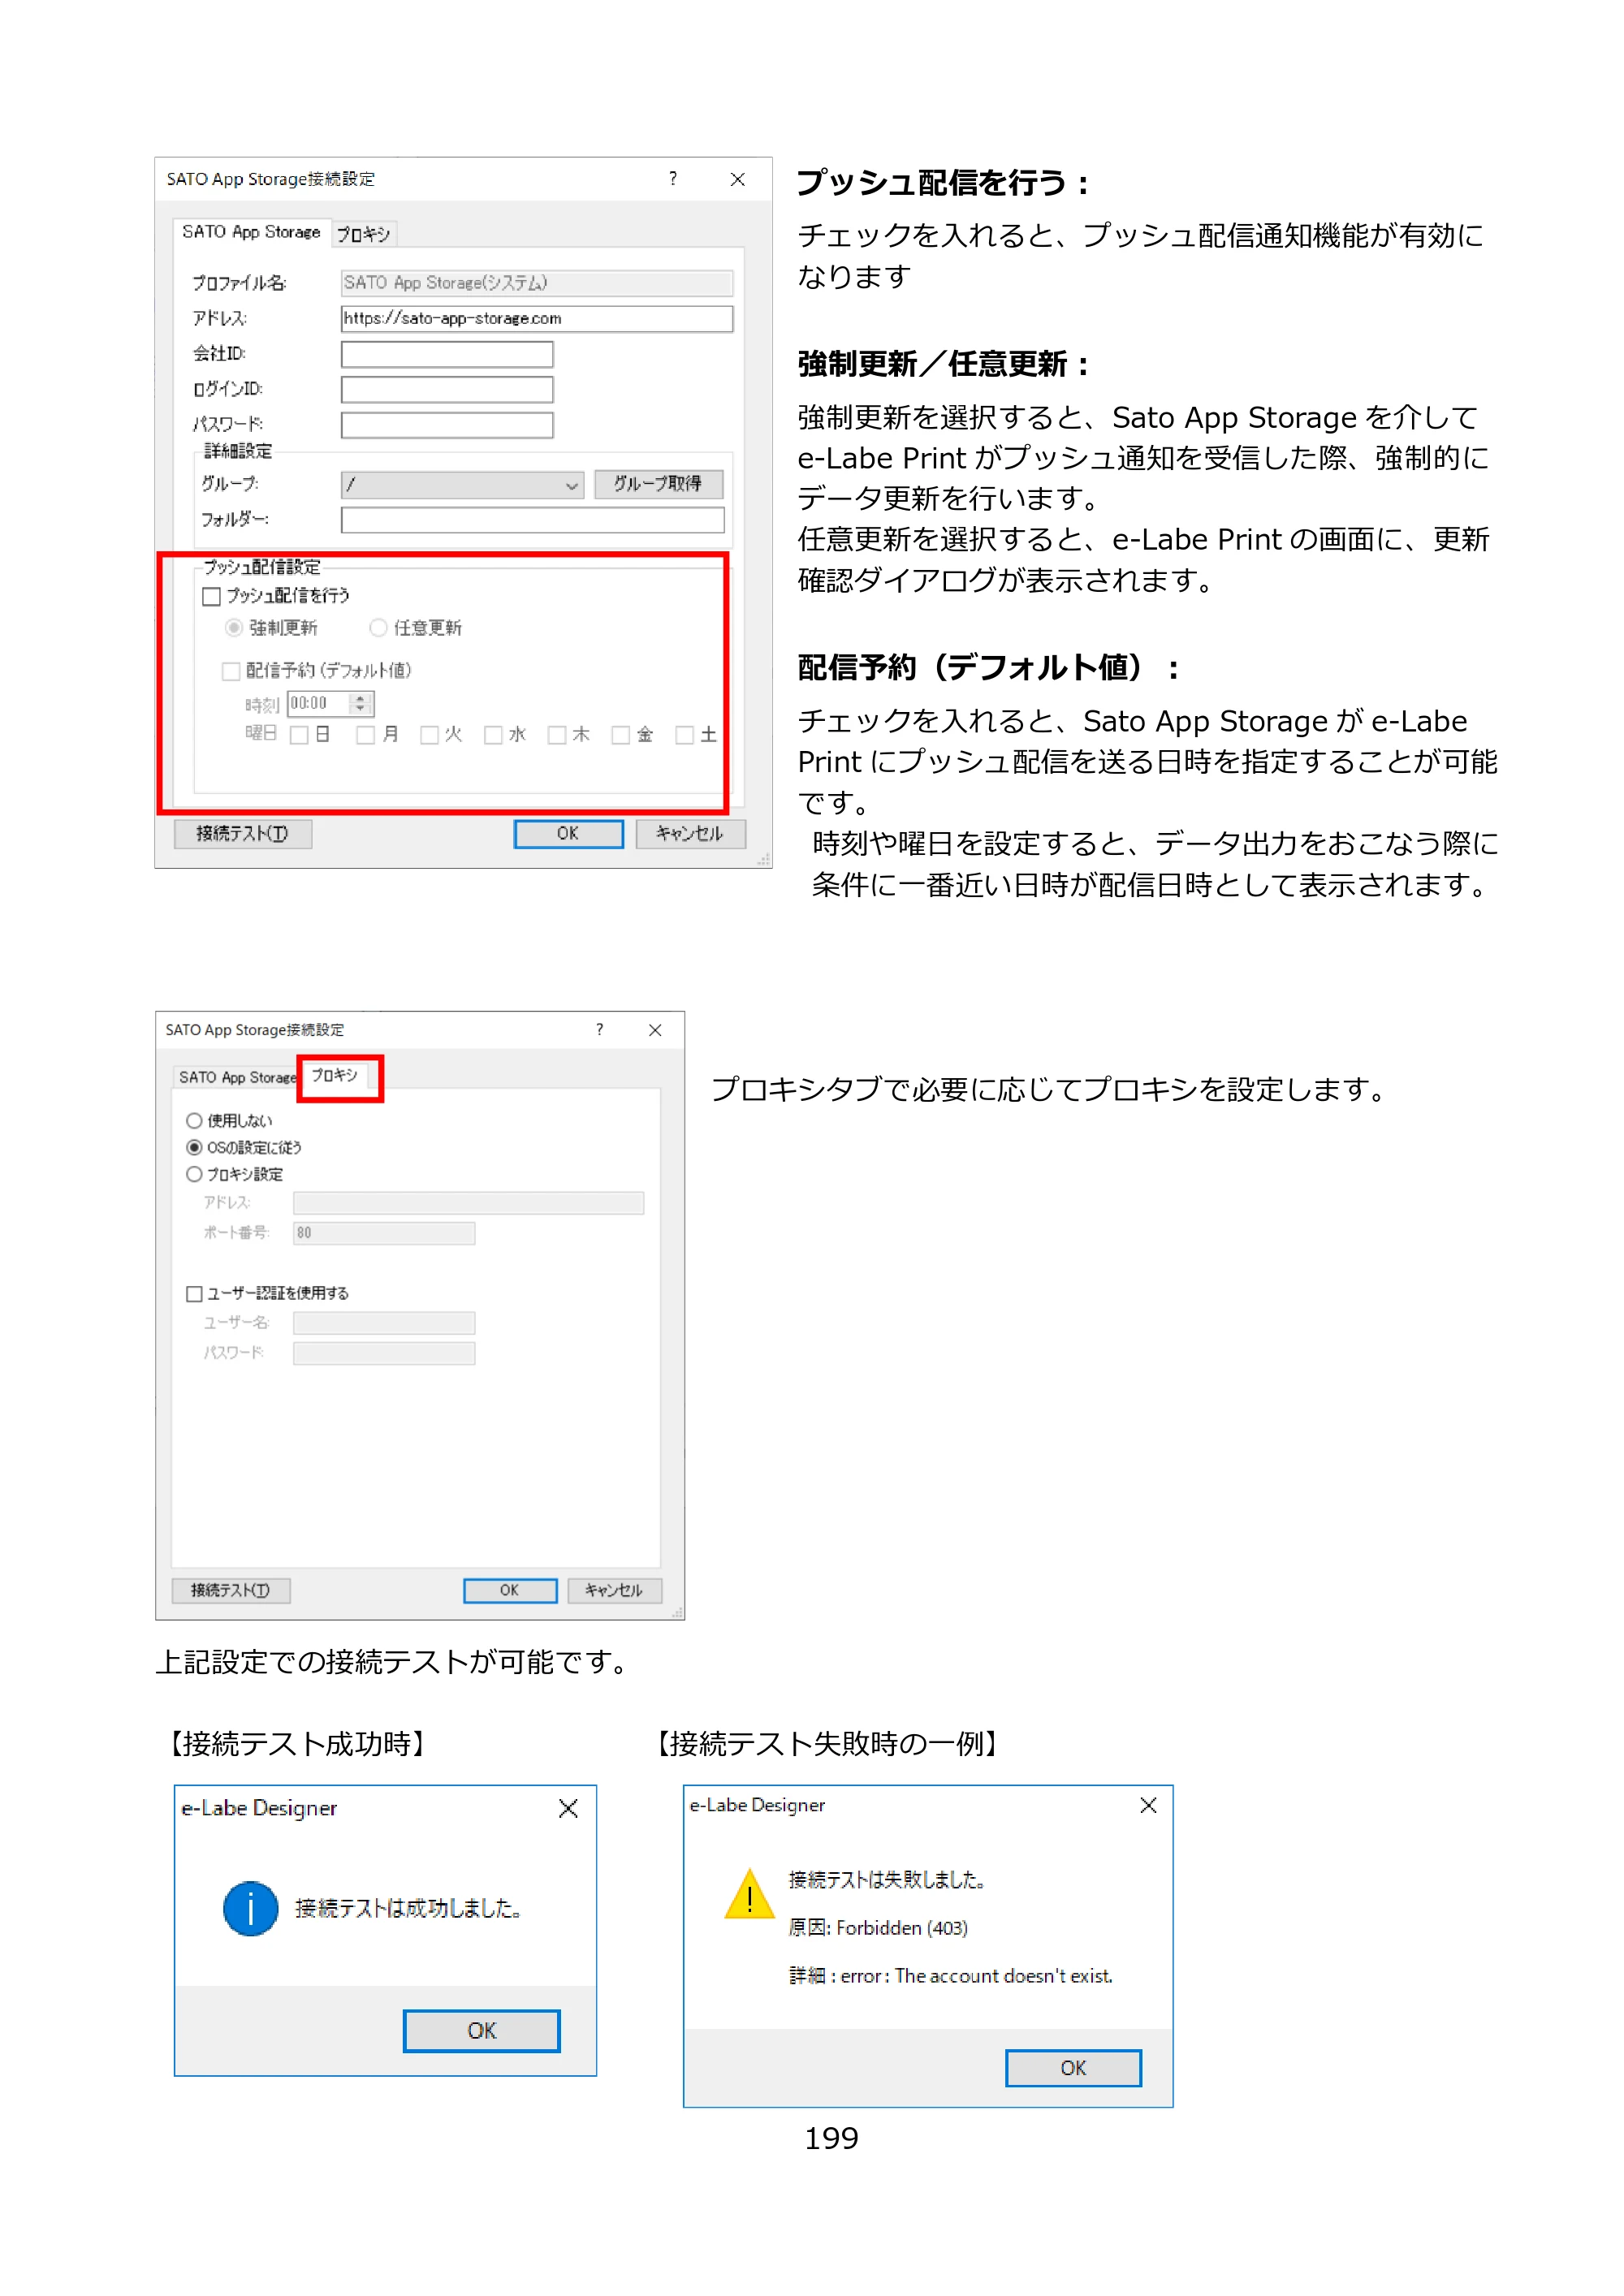The height and width of the screenshot is (2296, 1624).
Task: Click the yellow warning icon in the failure dialog
Action: (x=750, y=1893)
